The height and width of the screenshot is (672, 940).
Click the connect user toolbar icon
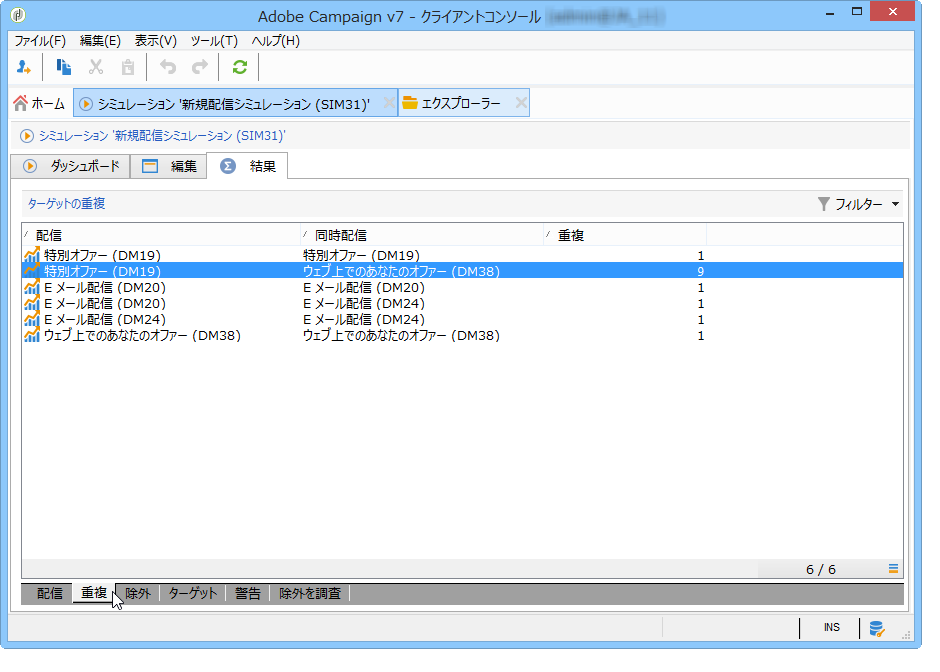[24, 67]
